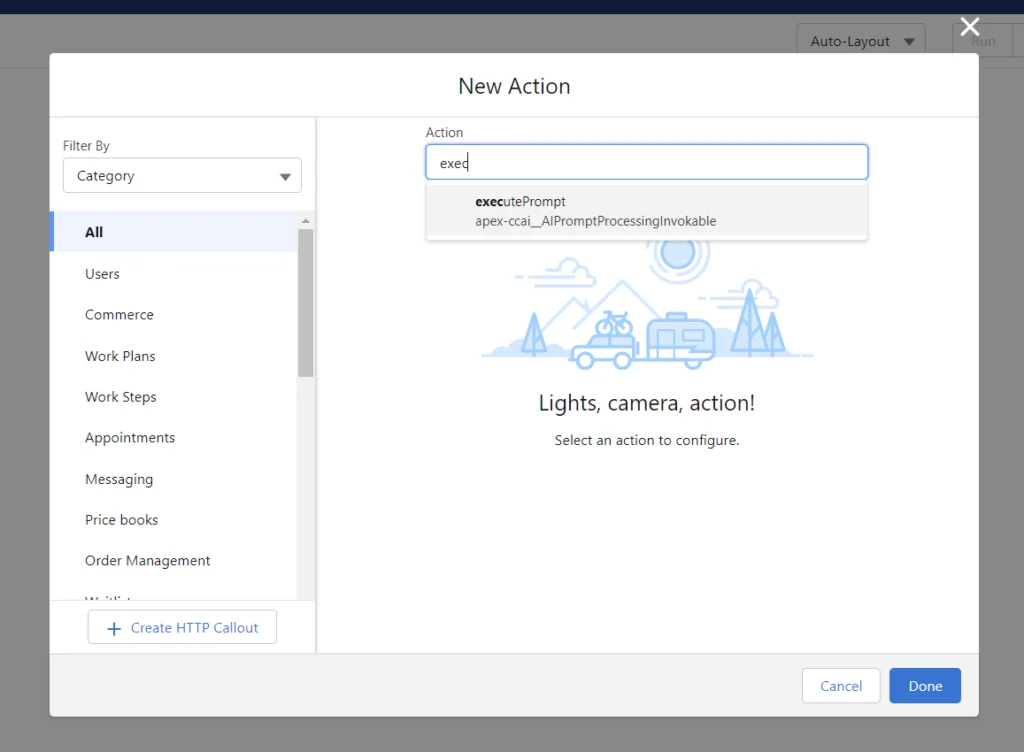Open the Work Plans category
The height and width of the screenshot is (752, 1024).
(120, 356)
